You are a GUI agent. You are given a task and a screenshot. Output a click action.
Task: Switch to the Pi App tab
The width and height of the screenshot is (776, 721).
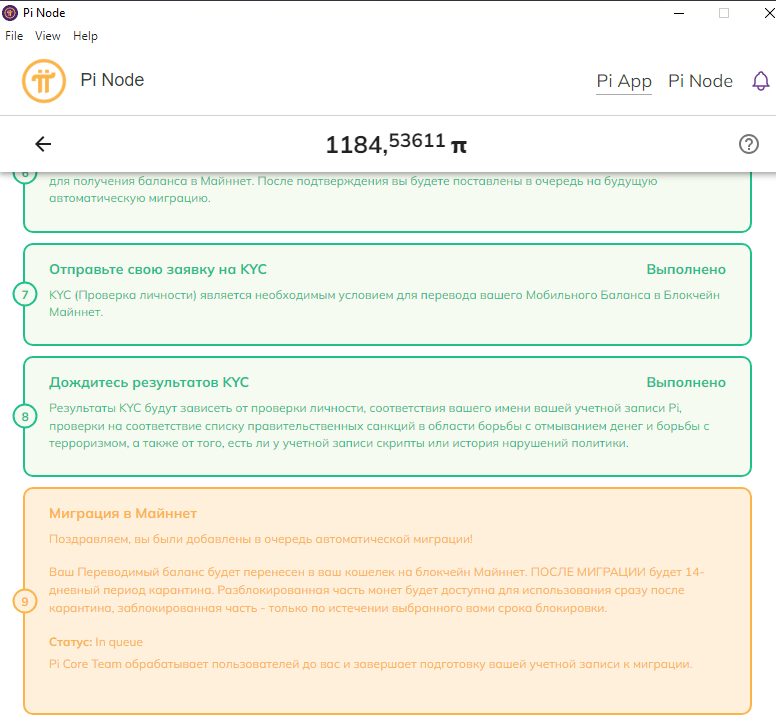(624, 81)
